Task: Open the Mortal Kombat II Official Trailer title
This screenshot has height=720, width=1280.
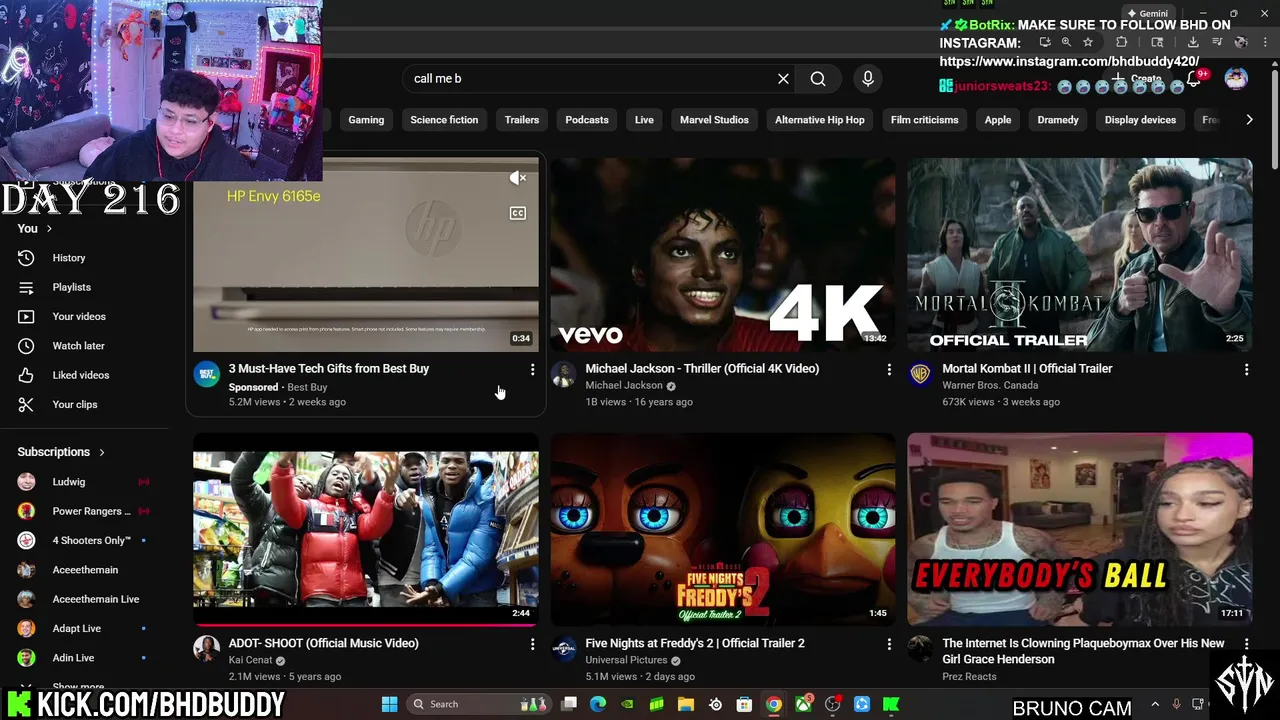Action: click(1027, 369)
